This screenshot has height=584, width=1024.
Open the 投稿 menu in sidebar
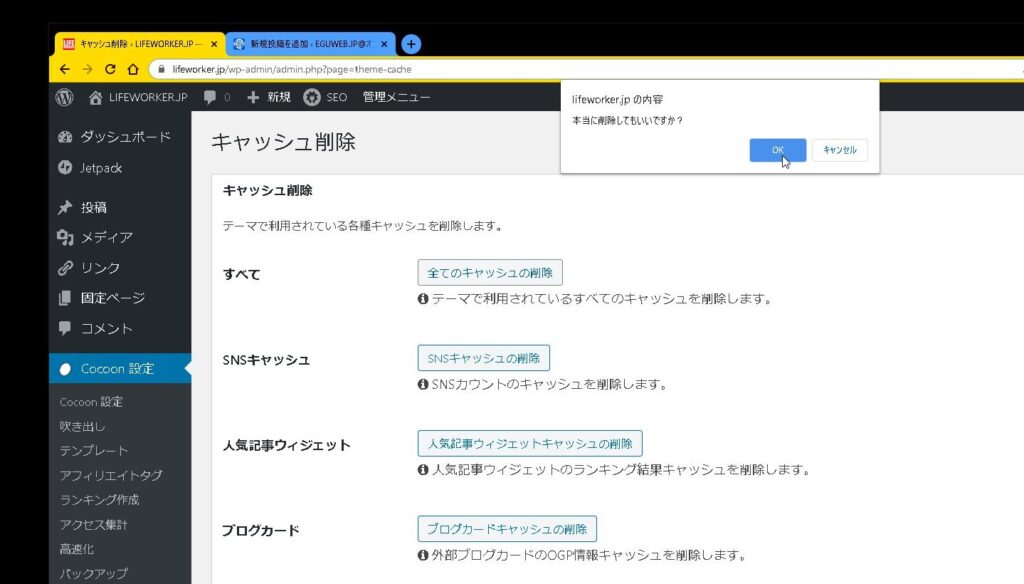94,208
